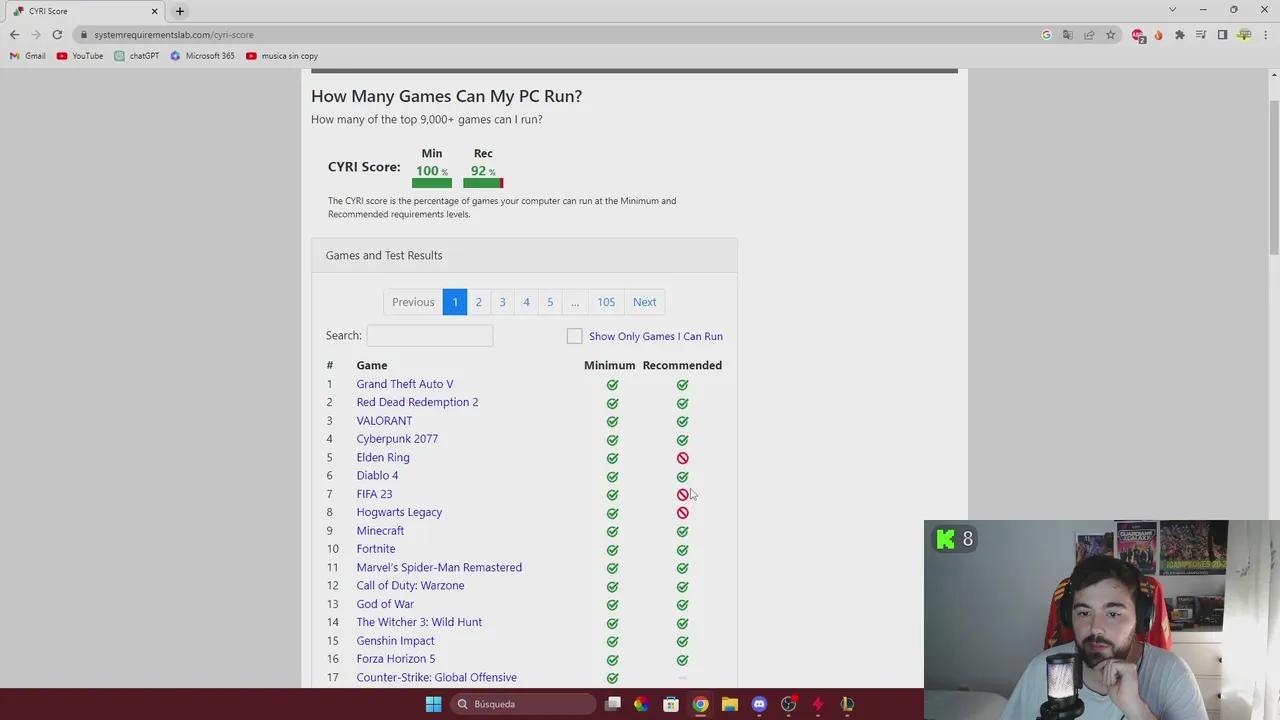Go to results page 4
This screenshot has width=1280, height=720.
[526, 302]
